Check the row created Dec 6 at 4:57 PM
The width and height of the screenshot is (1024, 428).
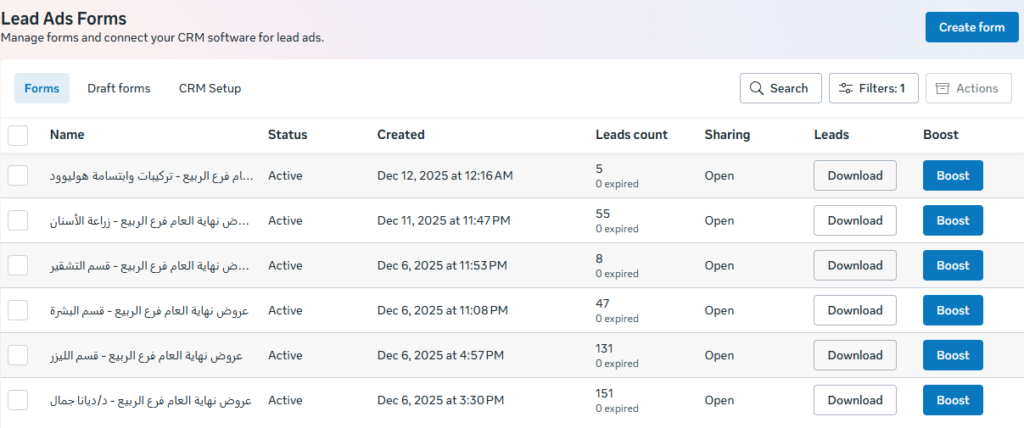click(18, 355)
